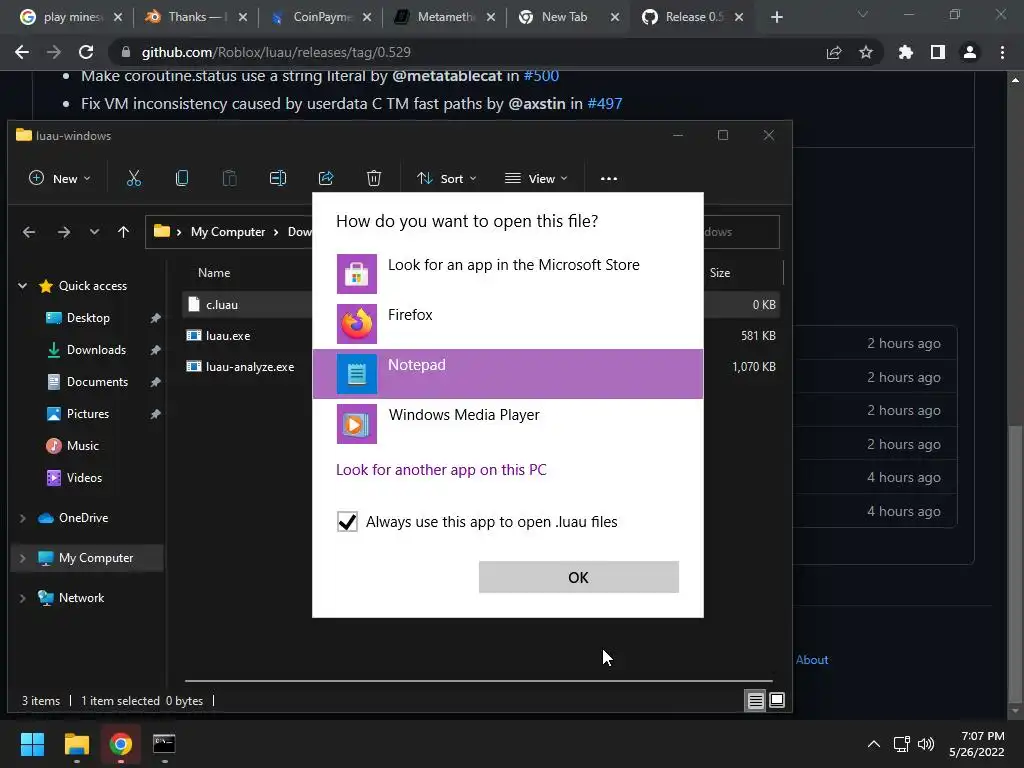Click the Share icon in Explorer toolbar
The image size is (1024, 768).
[x=326, y=178]
